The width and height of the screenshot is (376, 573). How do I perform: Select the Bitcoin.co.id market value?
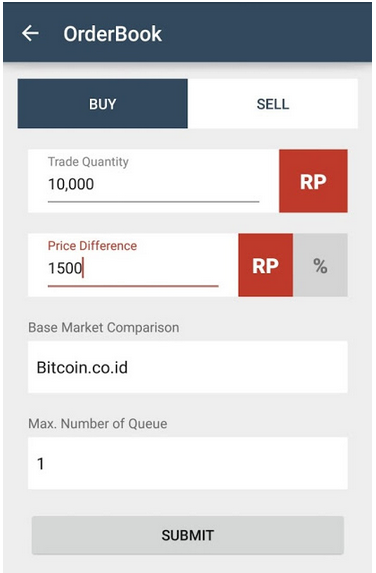(82, 367)
